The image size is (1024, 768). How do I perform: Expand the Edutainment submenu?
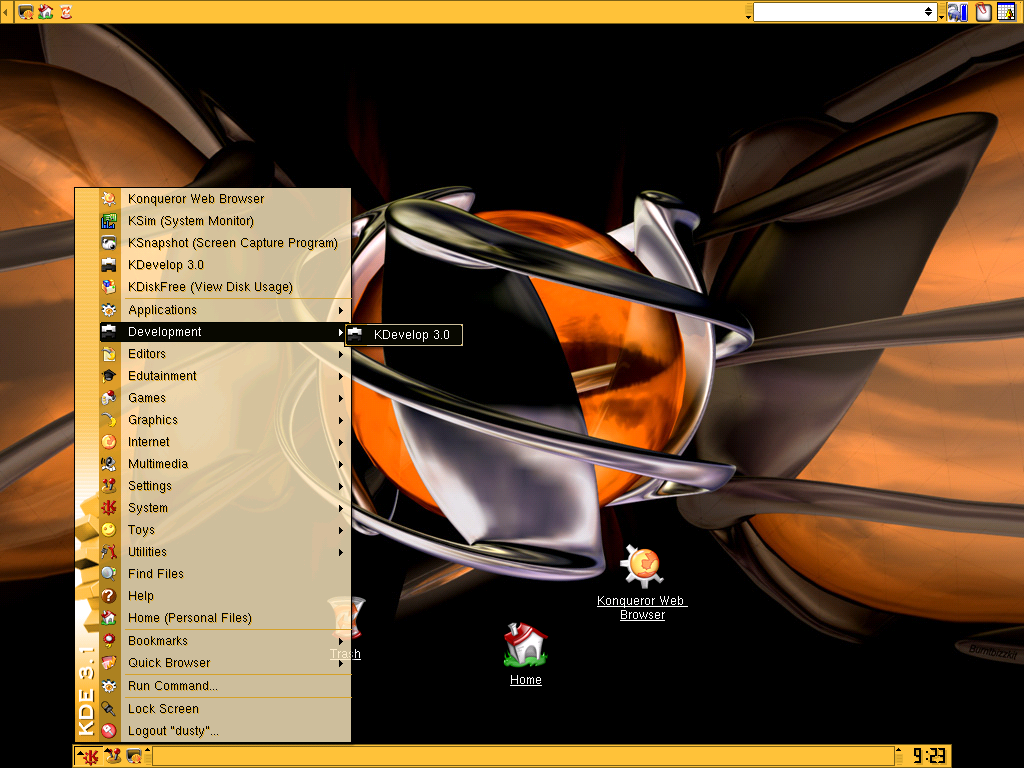[x=225, y=376]
